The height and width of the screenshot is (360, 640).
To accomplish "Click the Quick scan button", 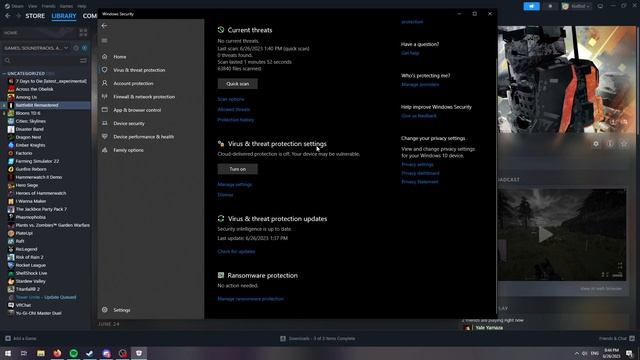I will coord(238,84).
